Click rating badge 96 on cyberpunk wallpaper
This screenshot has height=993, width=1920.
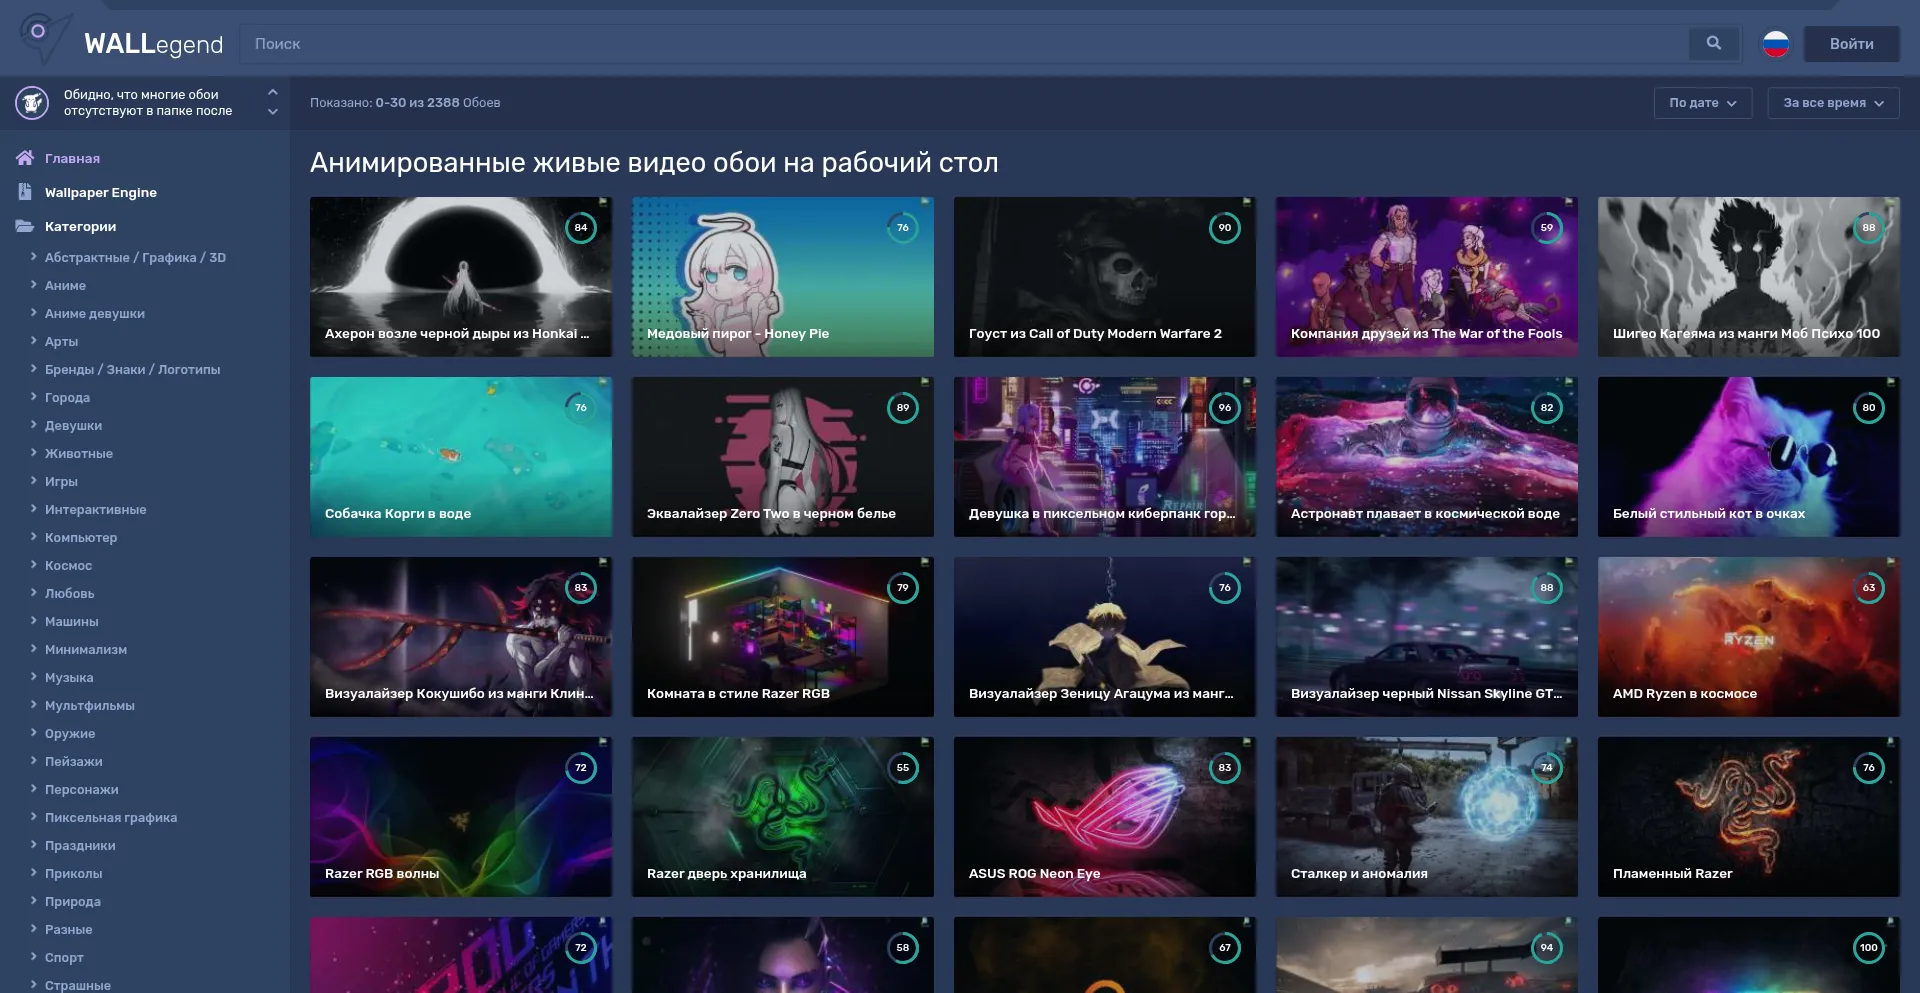tap(1224, 408)
